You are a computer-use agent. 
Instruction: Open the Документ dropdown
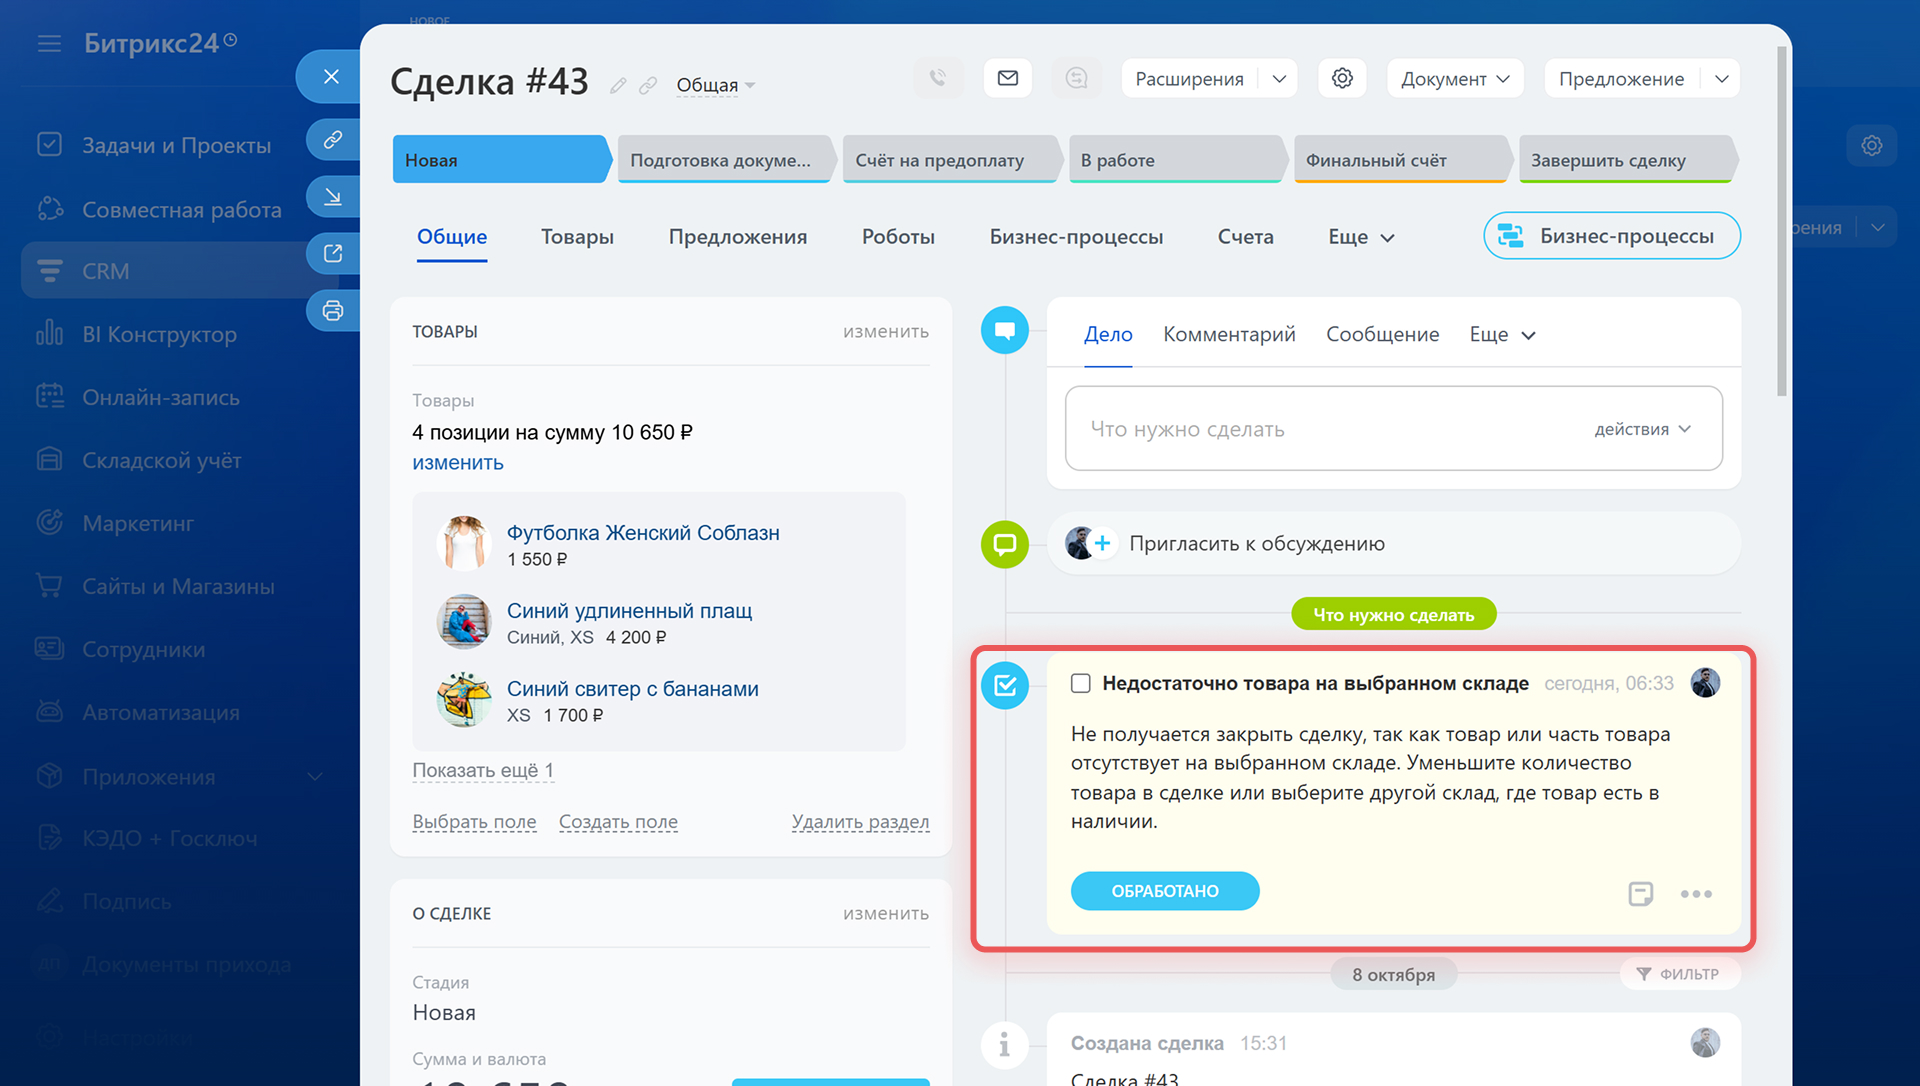coord(1454,79)
